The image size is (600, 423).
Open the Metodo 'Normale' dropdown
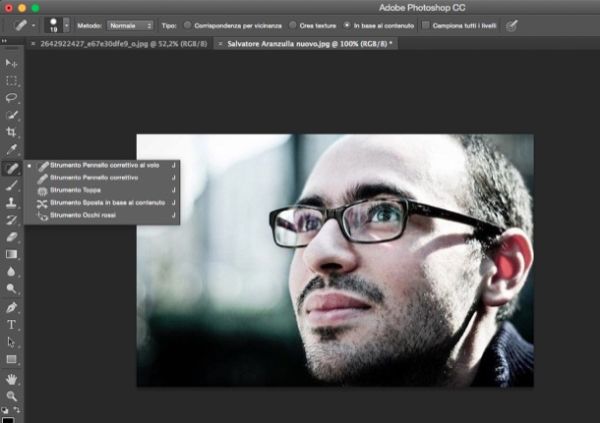coord(131,24)
